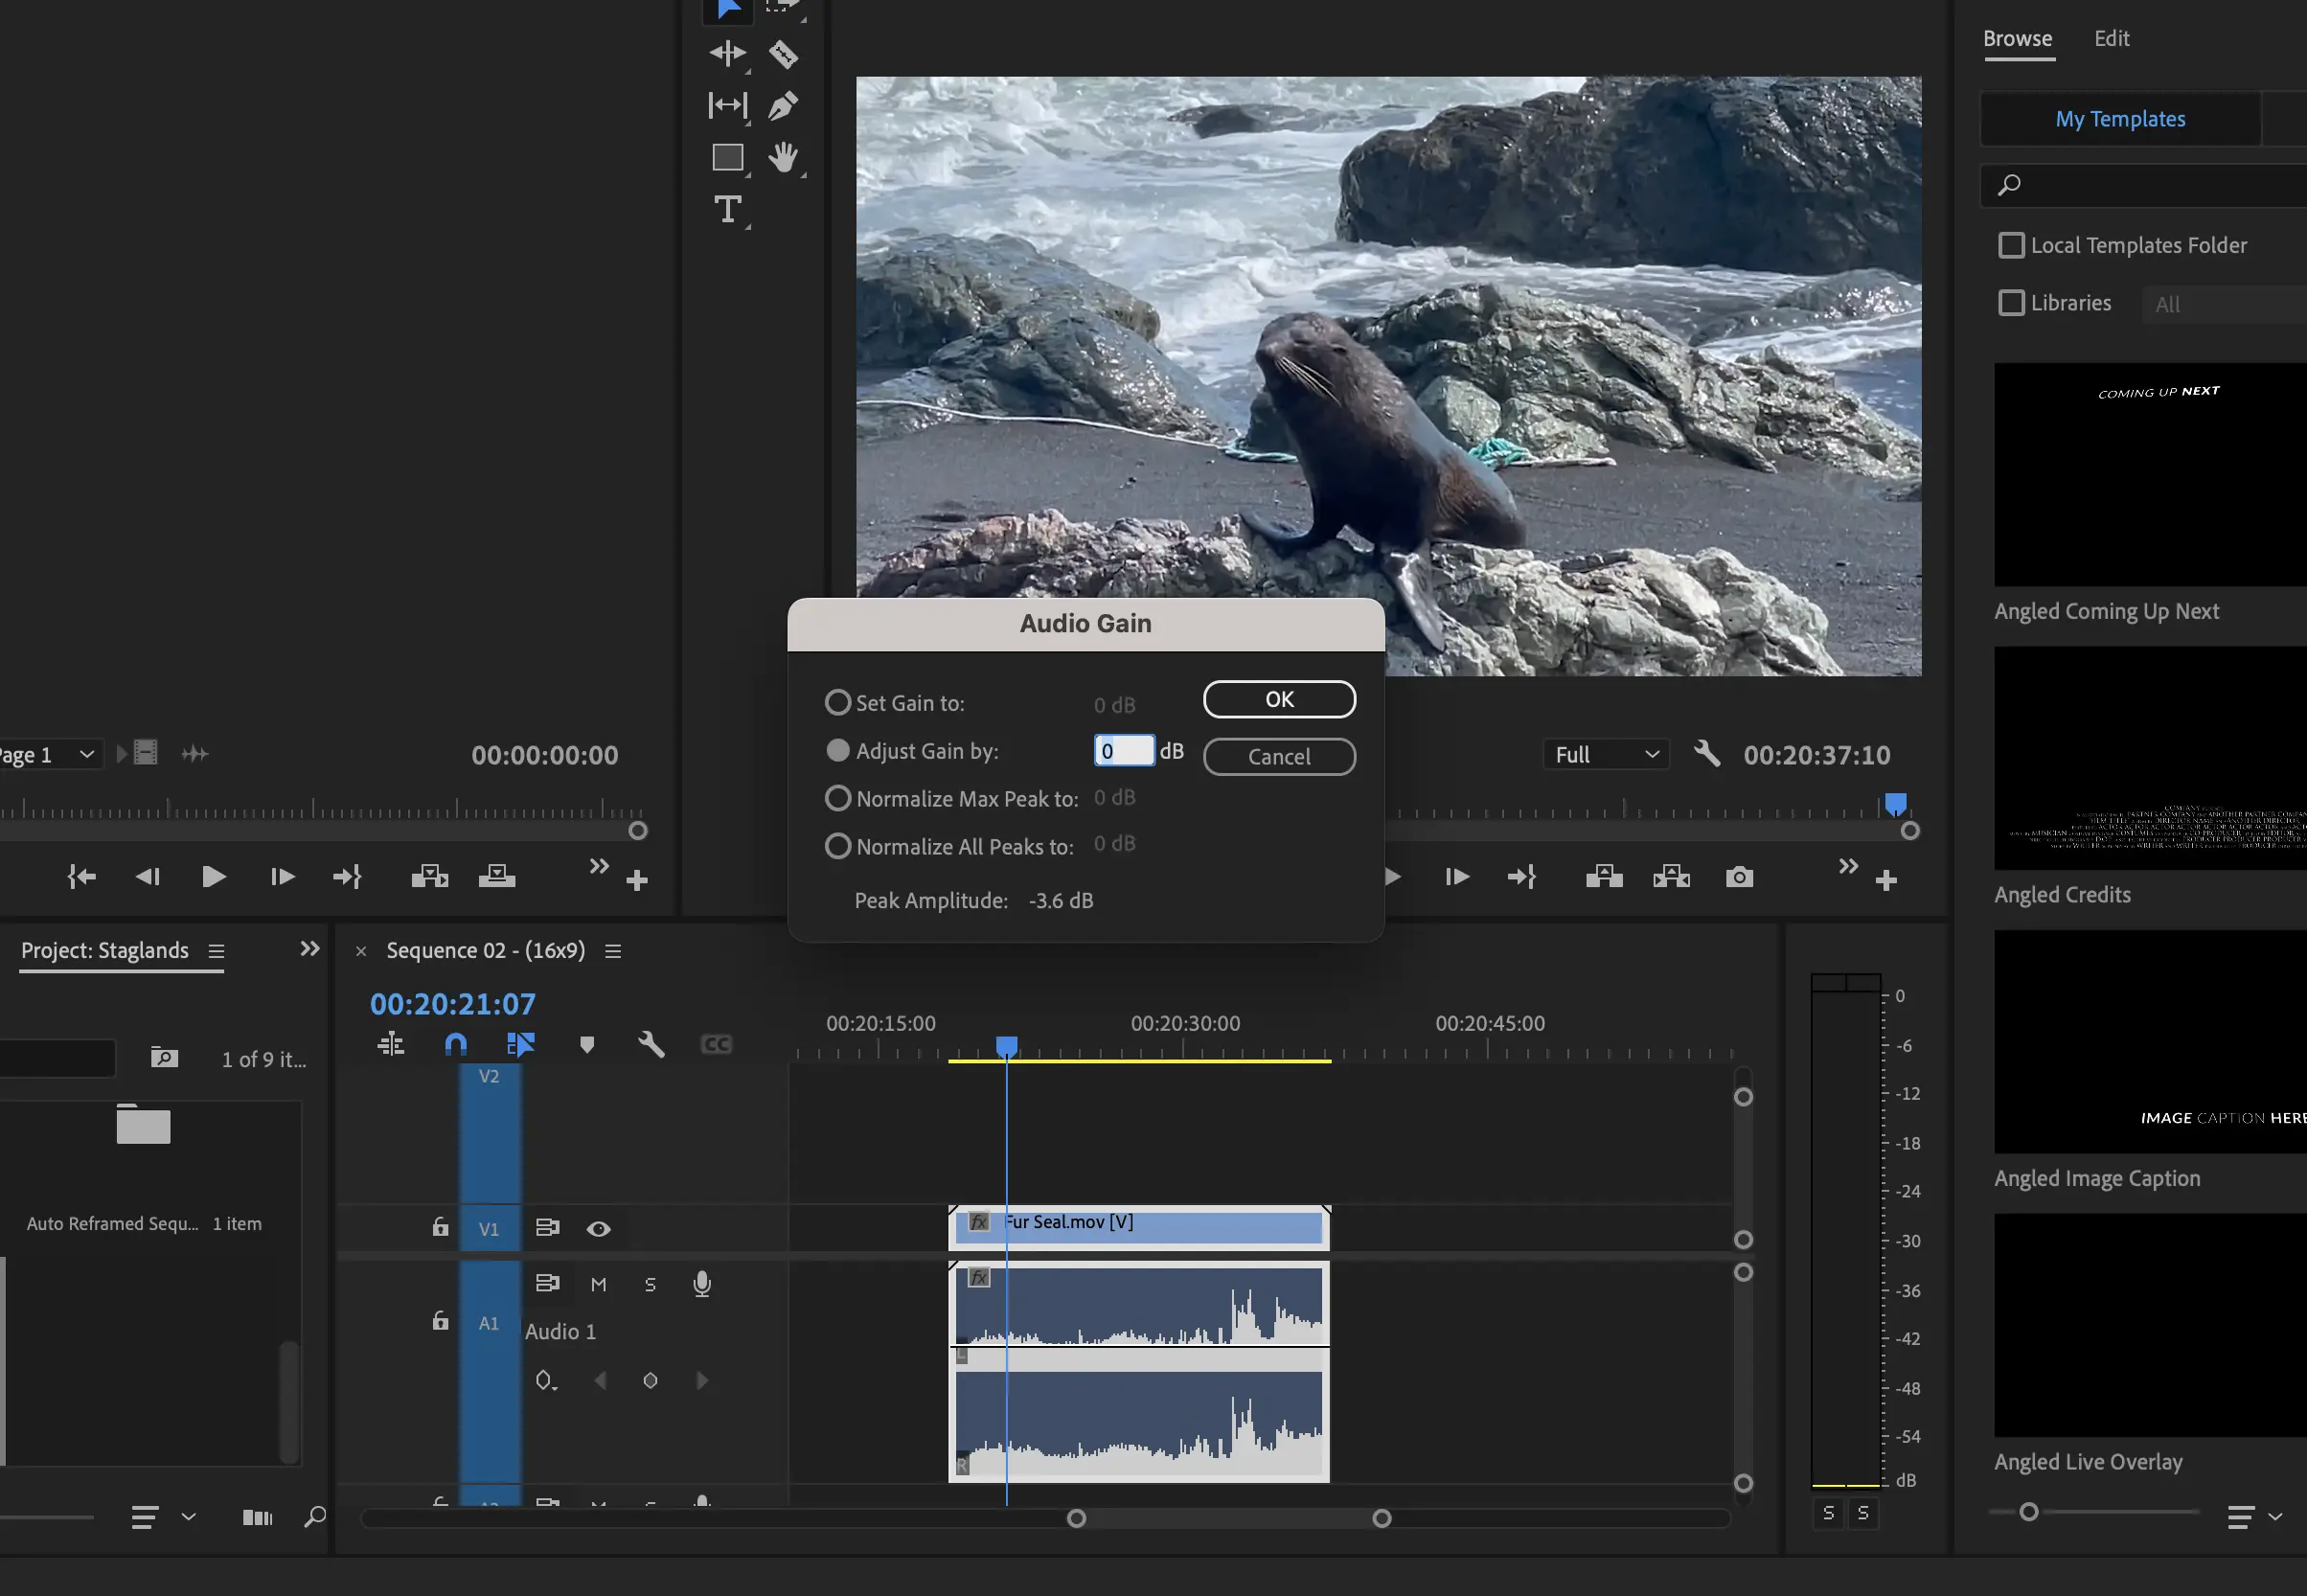Select the Rectangle tool

728,157
